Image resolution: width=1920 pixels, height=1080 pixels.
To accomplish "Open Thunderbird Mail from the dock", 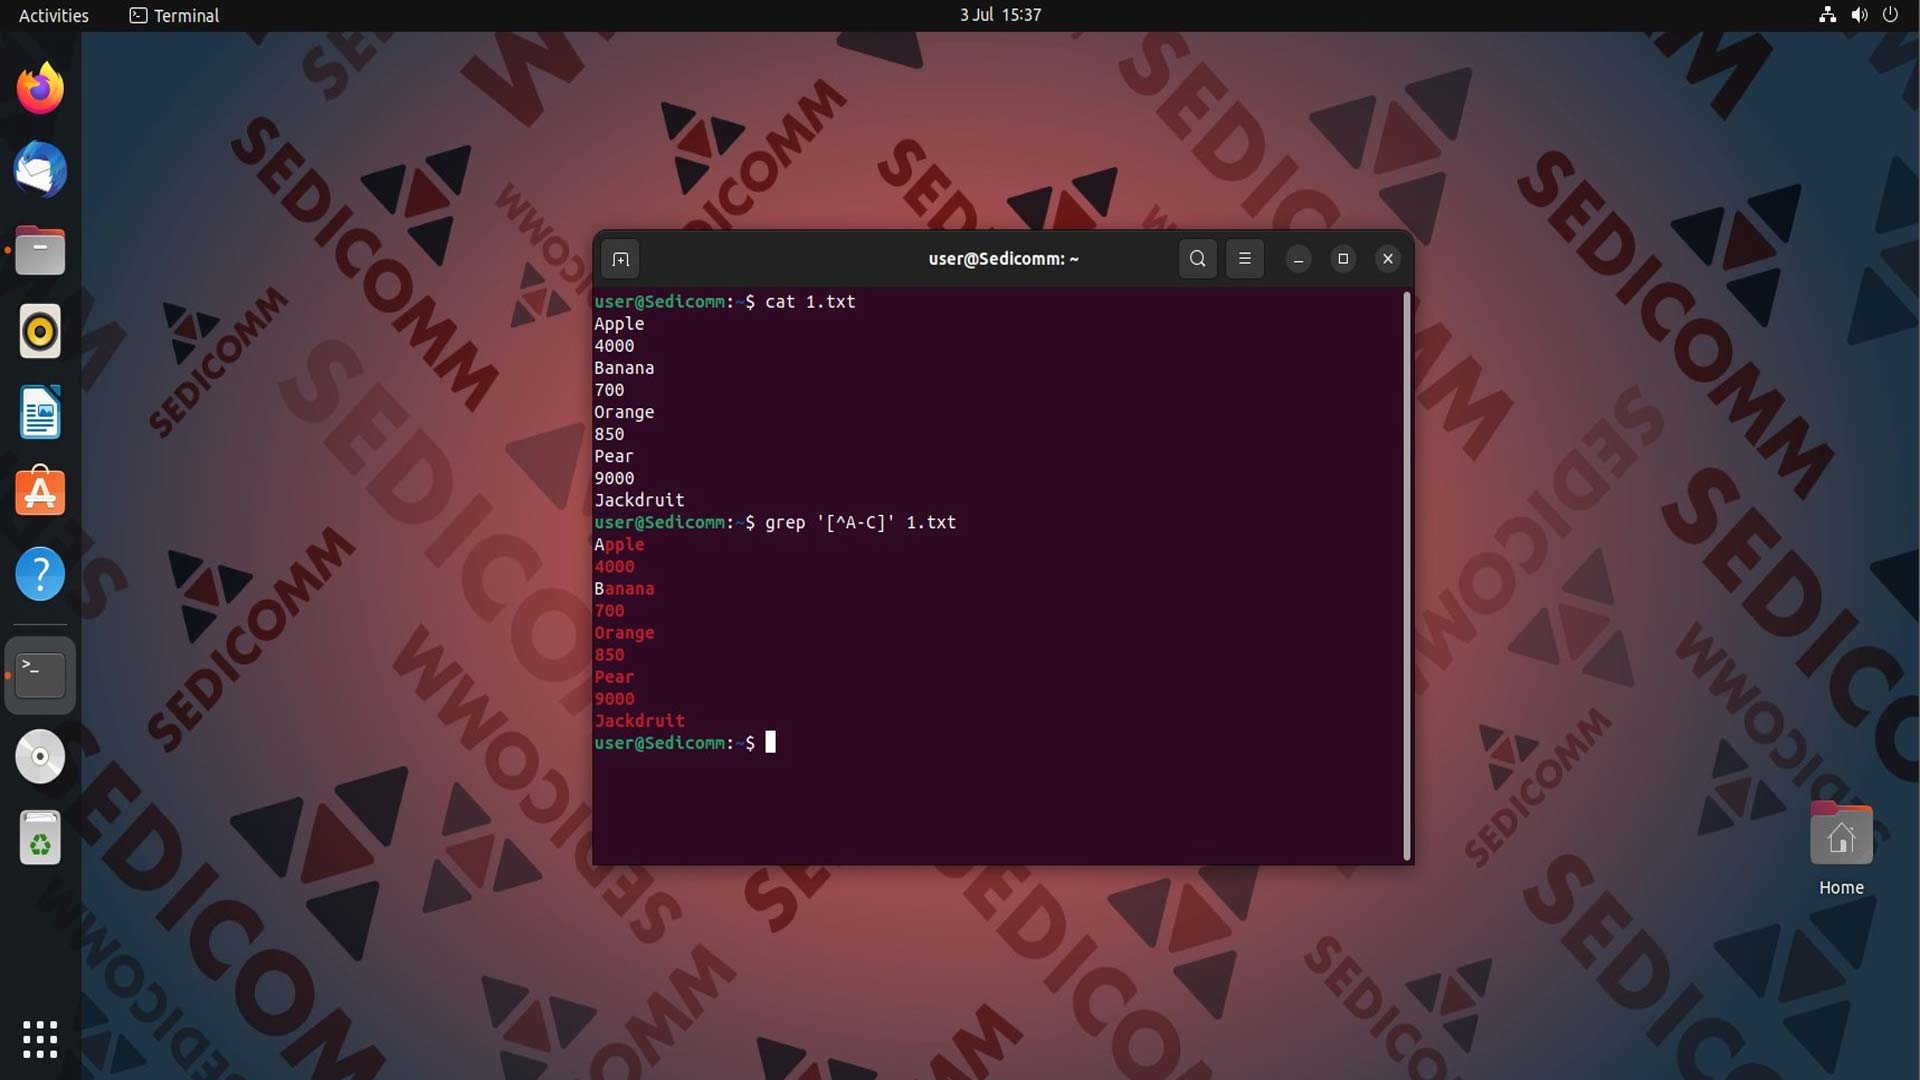I will tap(40, 170).
